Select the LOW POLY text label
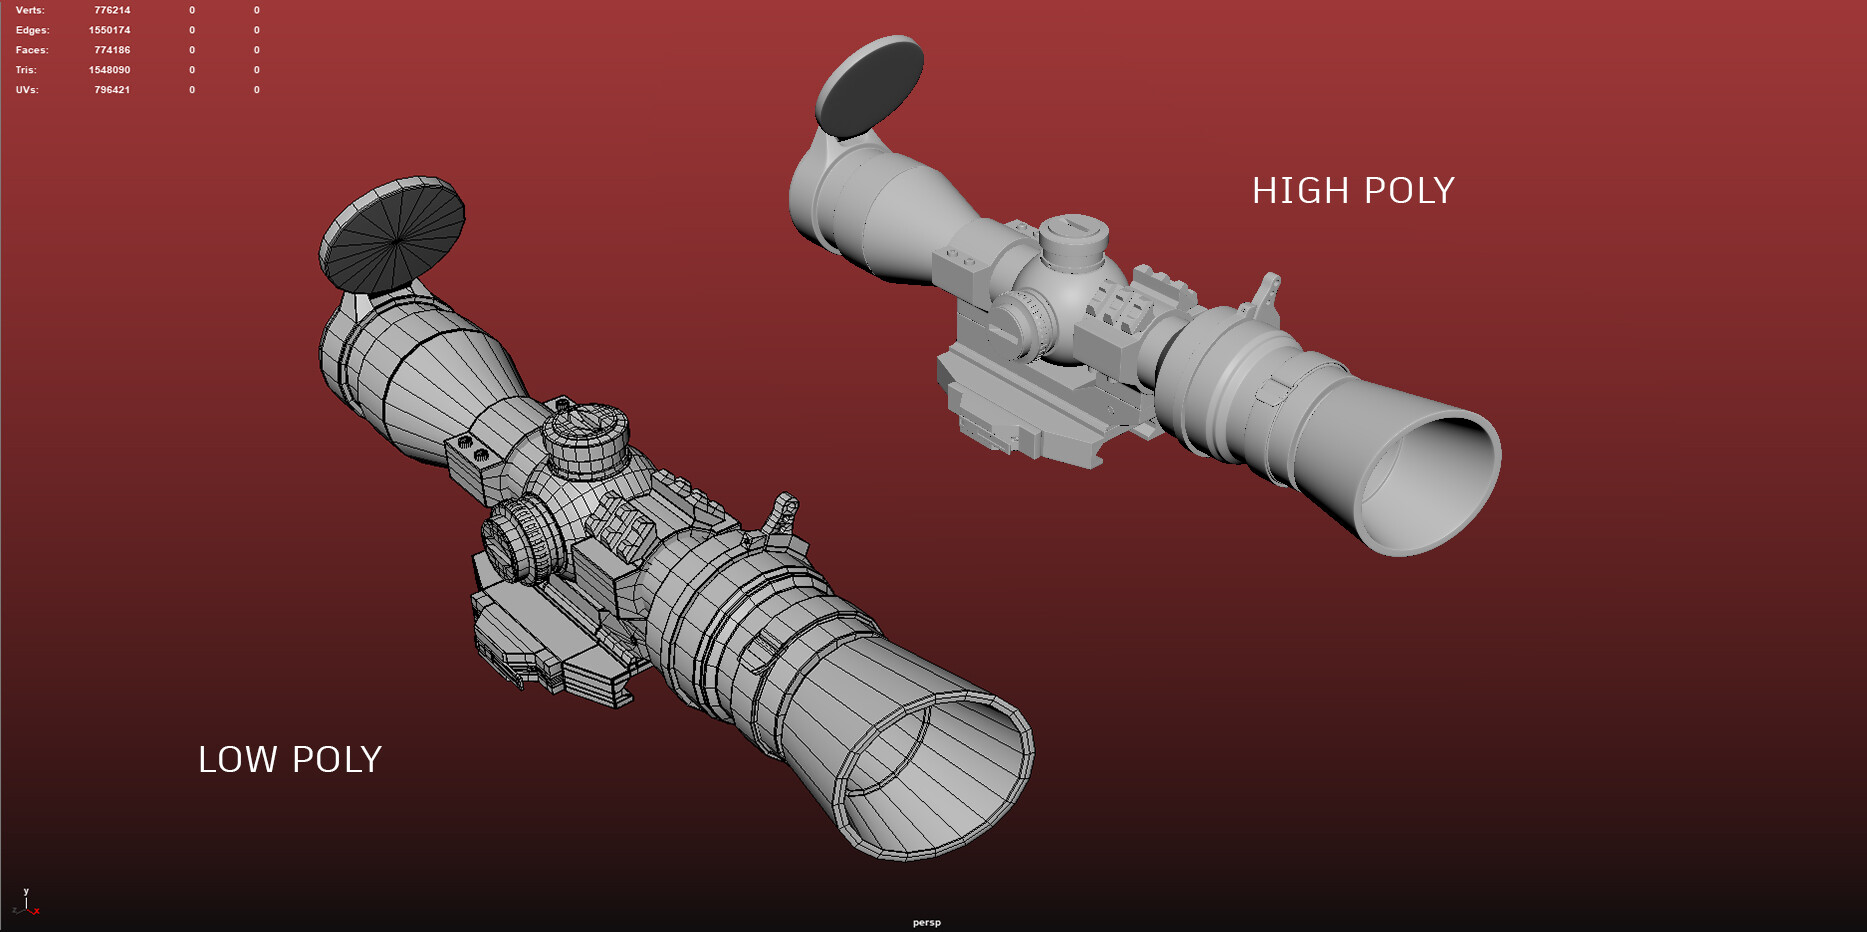1867x932 pixels. tap(290, 760)
